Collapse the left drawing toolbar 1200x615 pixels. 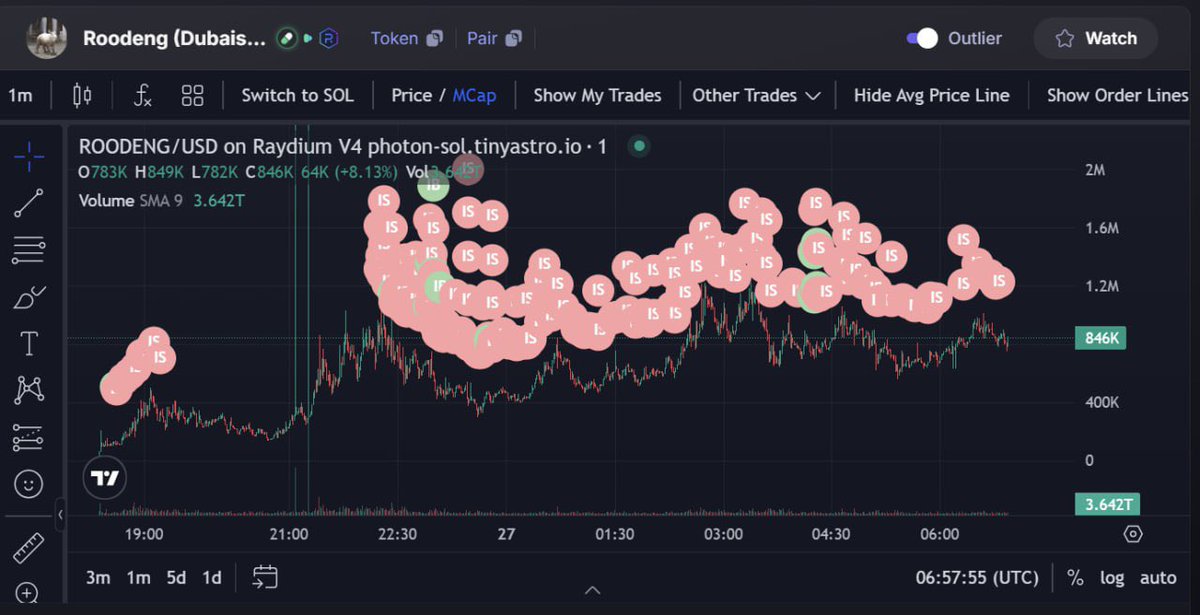60,515
